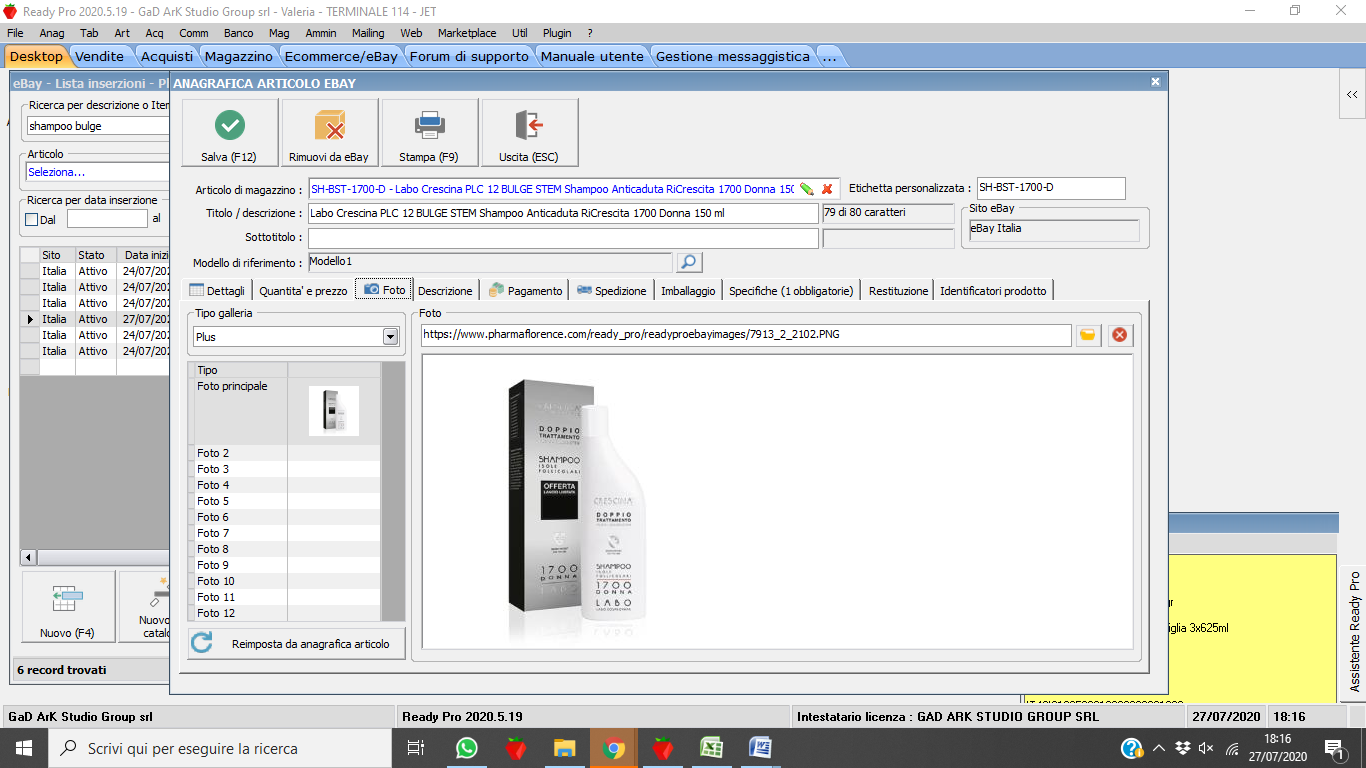
Task: Switch to the Vendite main tab
Action: coord(100,56)
